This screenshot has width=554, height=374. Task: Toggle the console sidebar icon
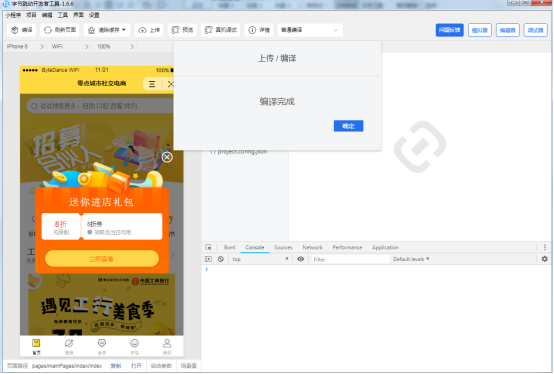(208, 259)
